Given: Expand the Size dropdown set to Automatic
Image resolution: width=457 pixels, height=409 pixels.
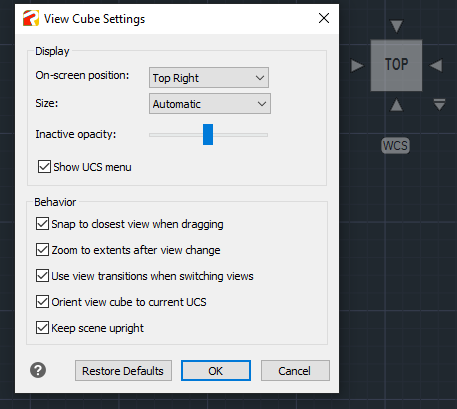Looking at the screenshot, I should pyautogui.click(x=210, y=104).
